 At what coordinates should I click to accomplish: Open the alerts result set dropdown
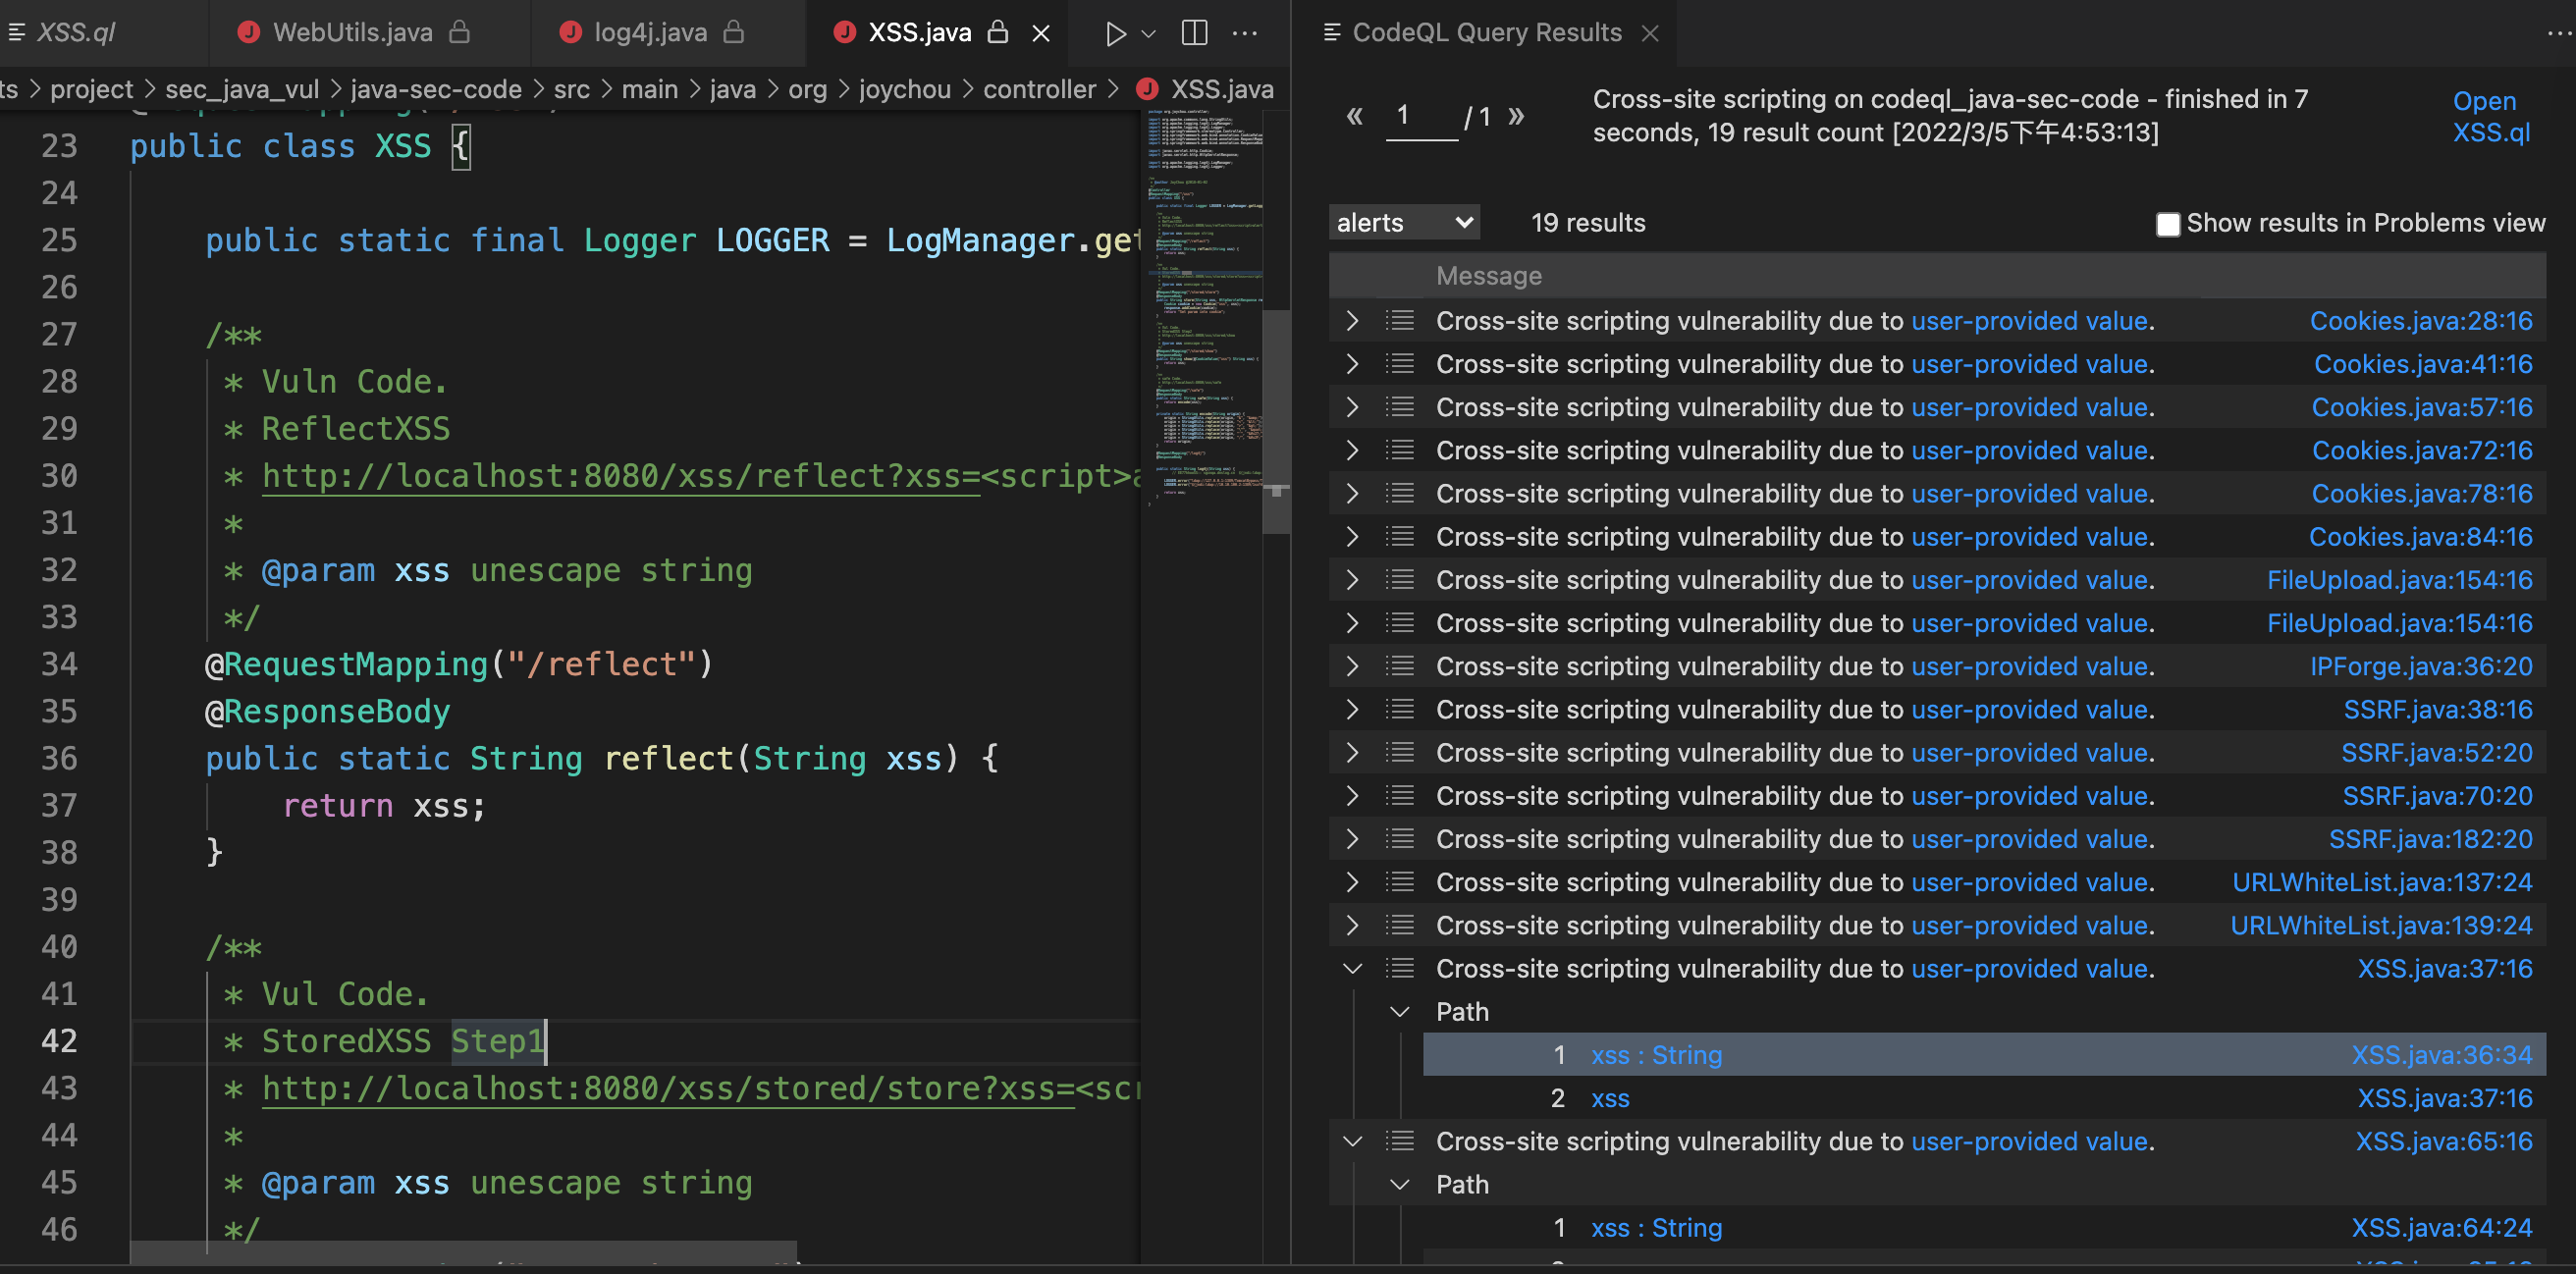(1404, 222)
